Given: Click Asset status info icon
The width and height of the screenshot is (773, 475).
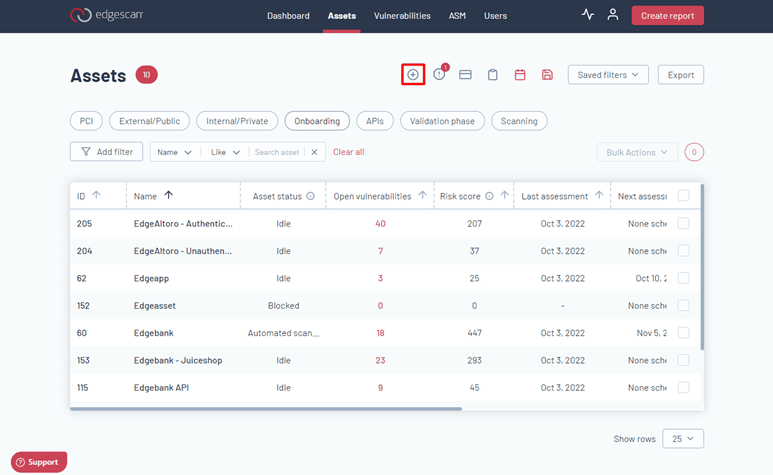Looking at the screenshot, I should coord(311,196).
